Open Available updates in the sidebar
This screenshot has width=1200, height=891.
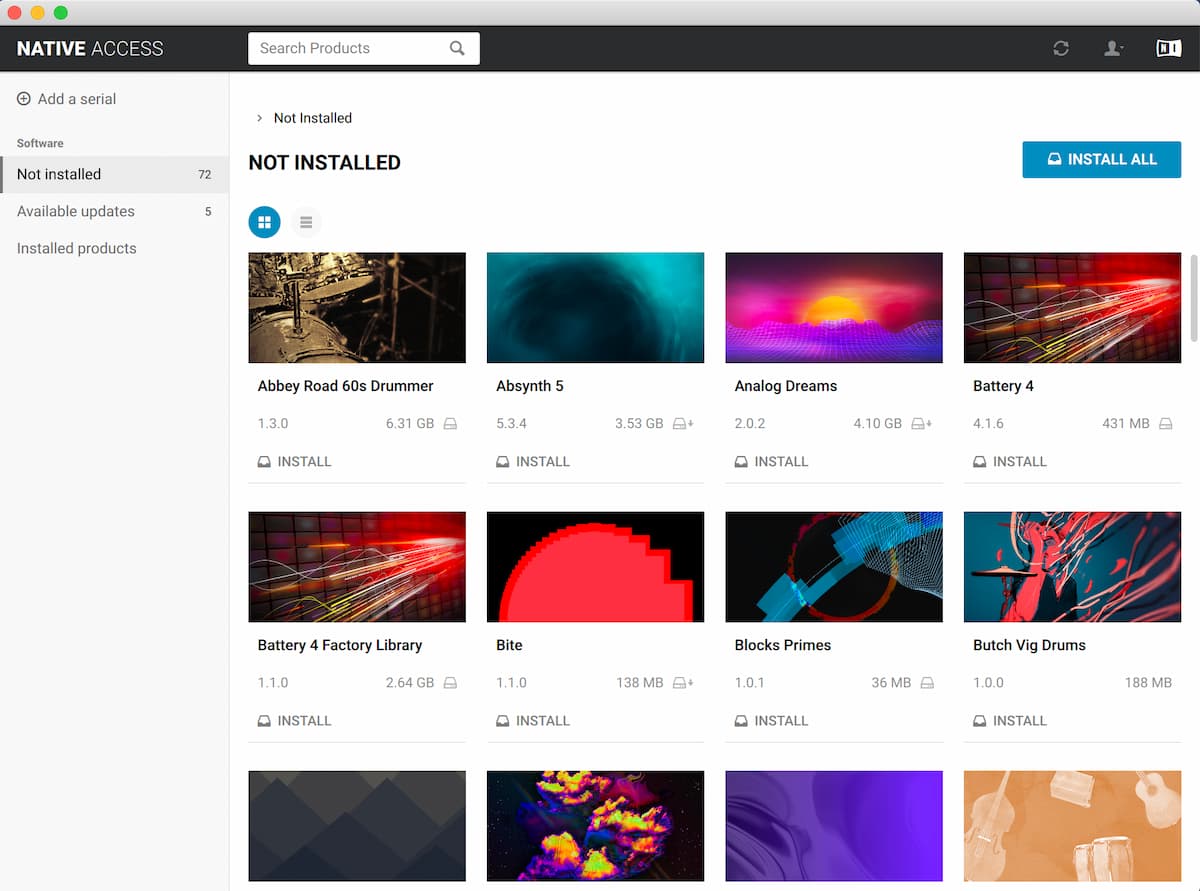coord(114,211)
